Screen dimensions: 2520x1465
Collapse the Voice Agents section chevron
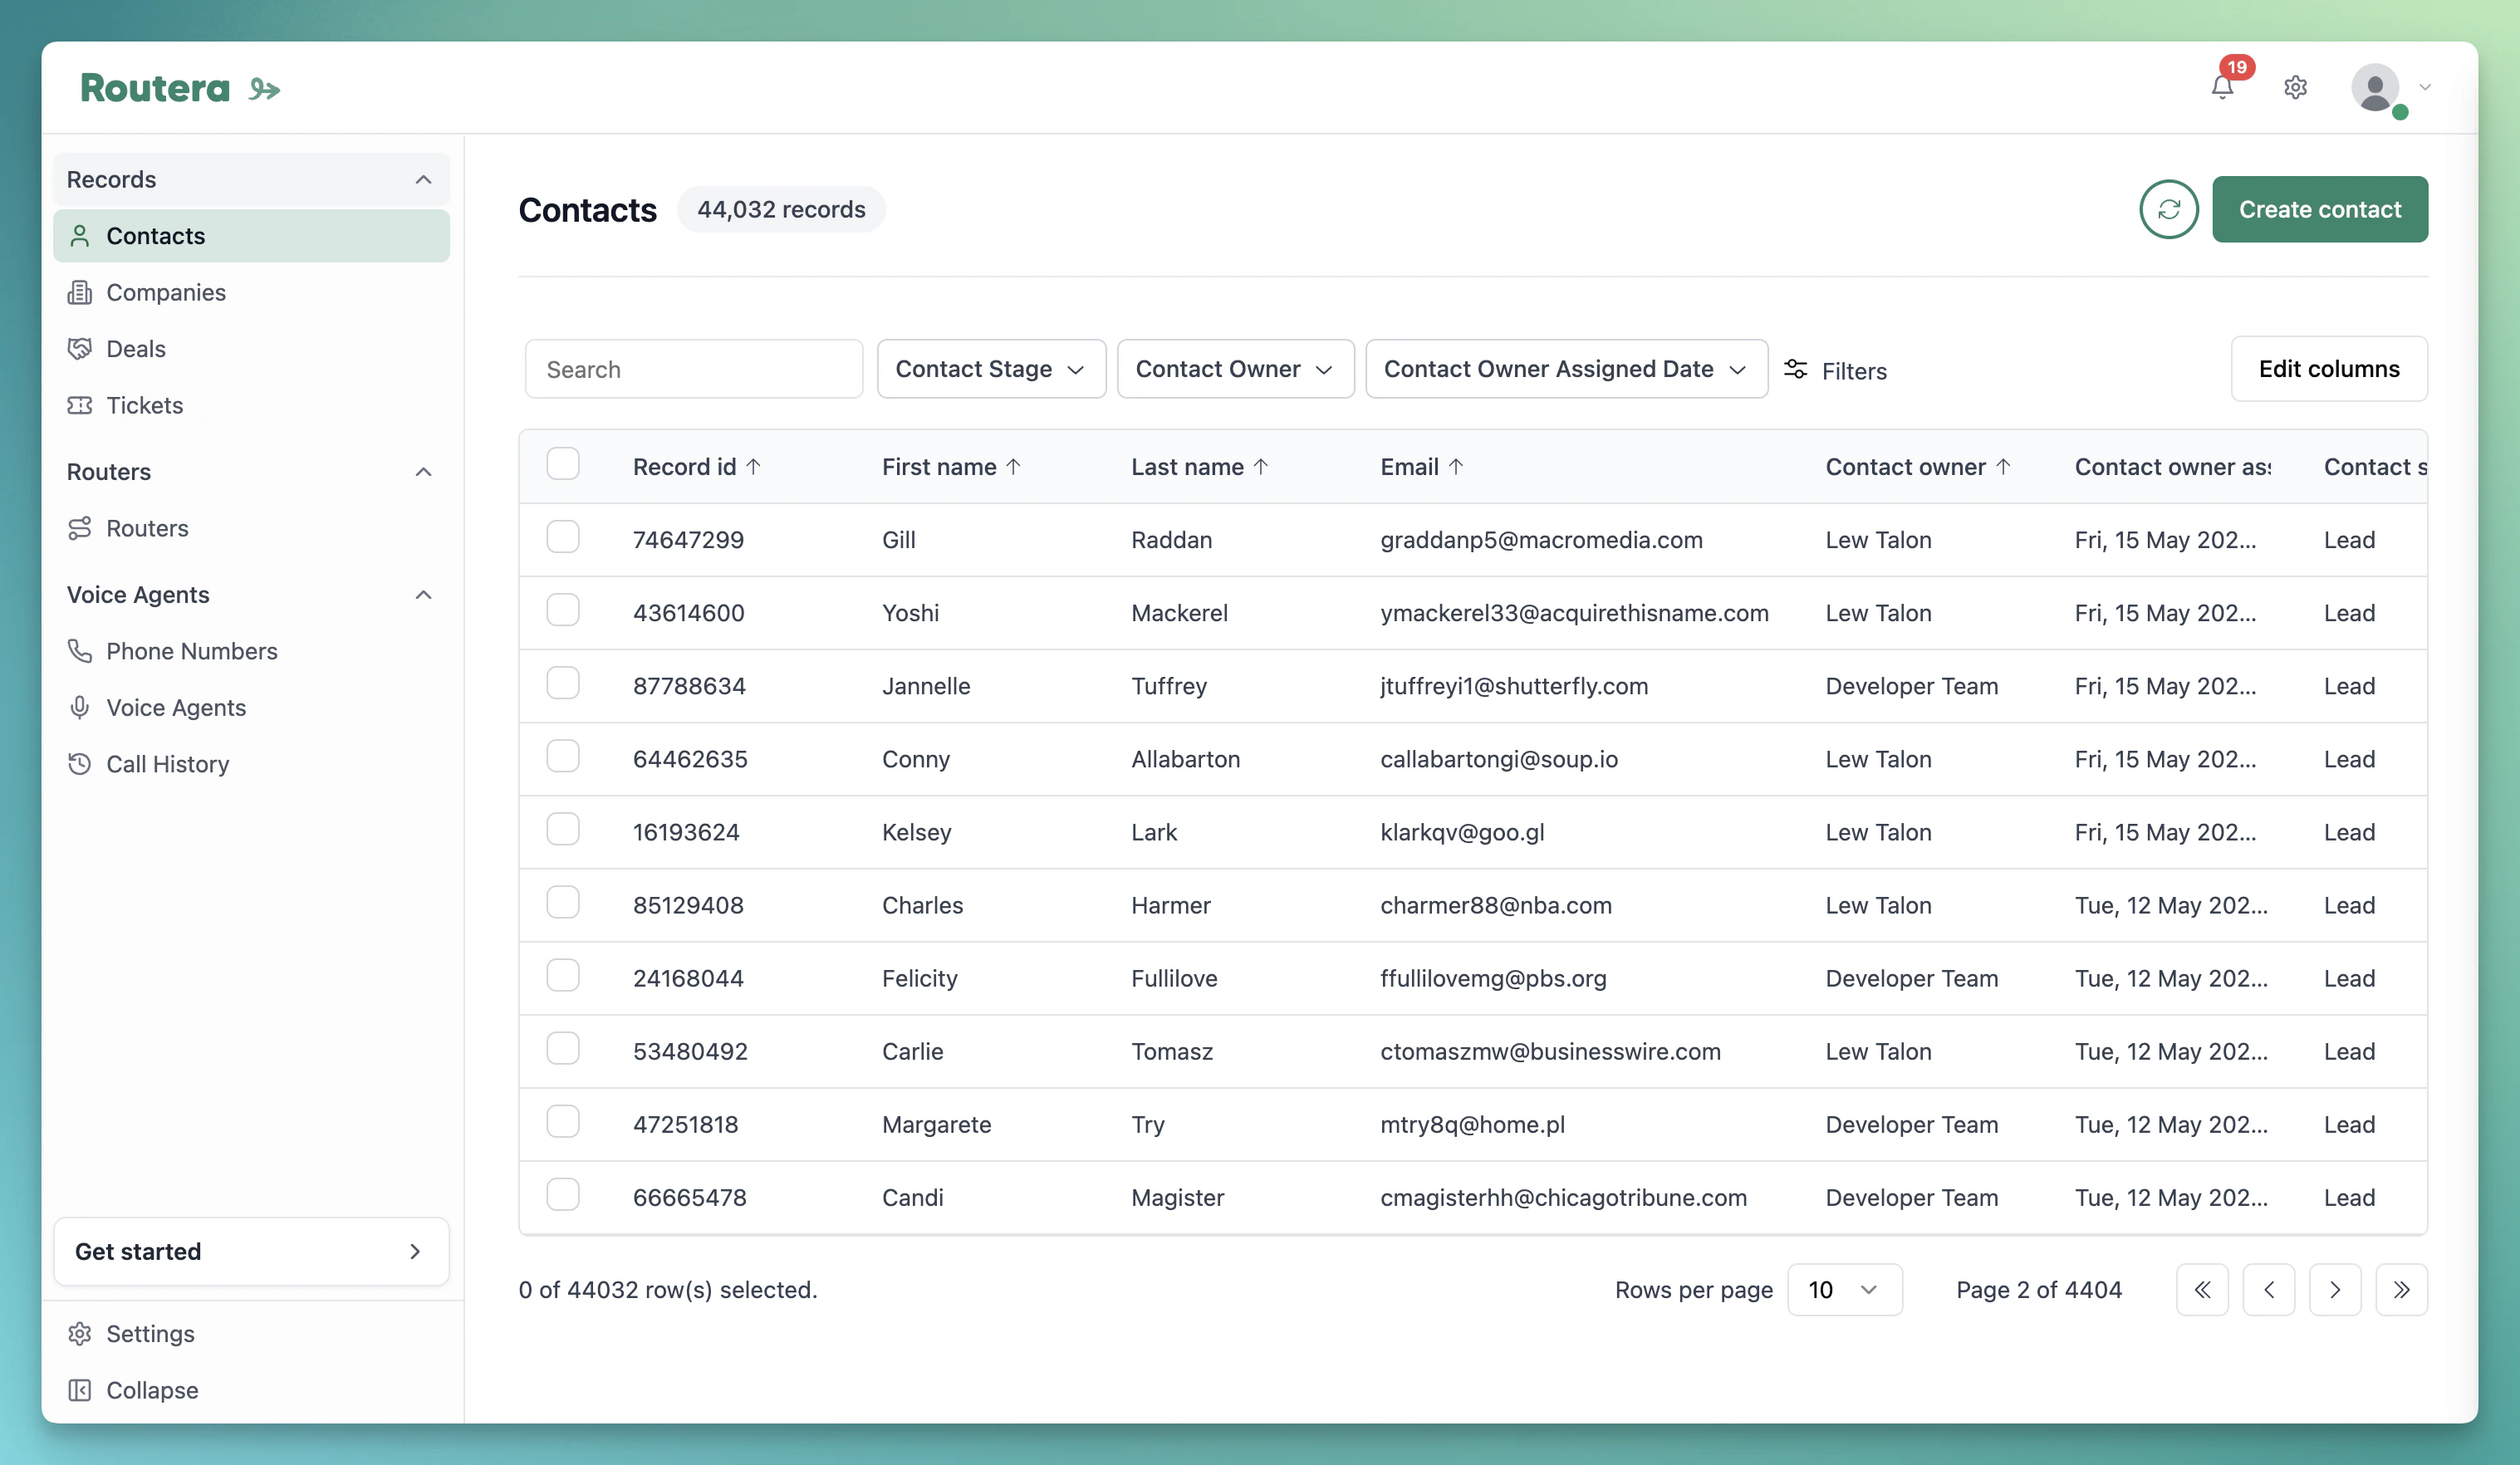pyautogui.click(x=423, y=595)
